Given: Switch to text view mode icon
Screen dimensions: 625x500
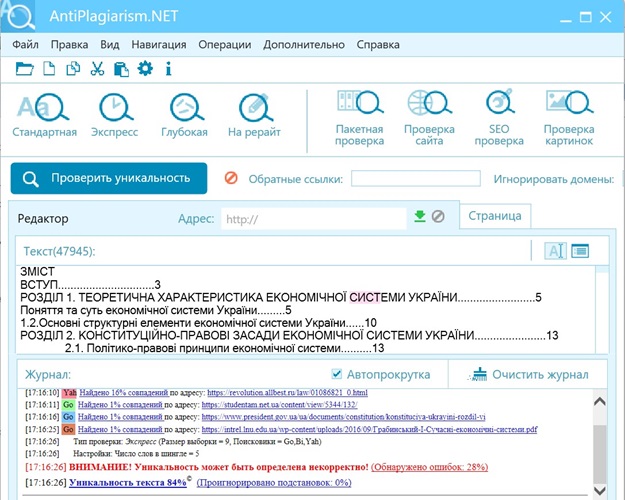Looking at the screenshot, I should point(555,251).
